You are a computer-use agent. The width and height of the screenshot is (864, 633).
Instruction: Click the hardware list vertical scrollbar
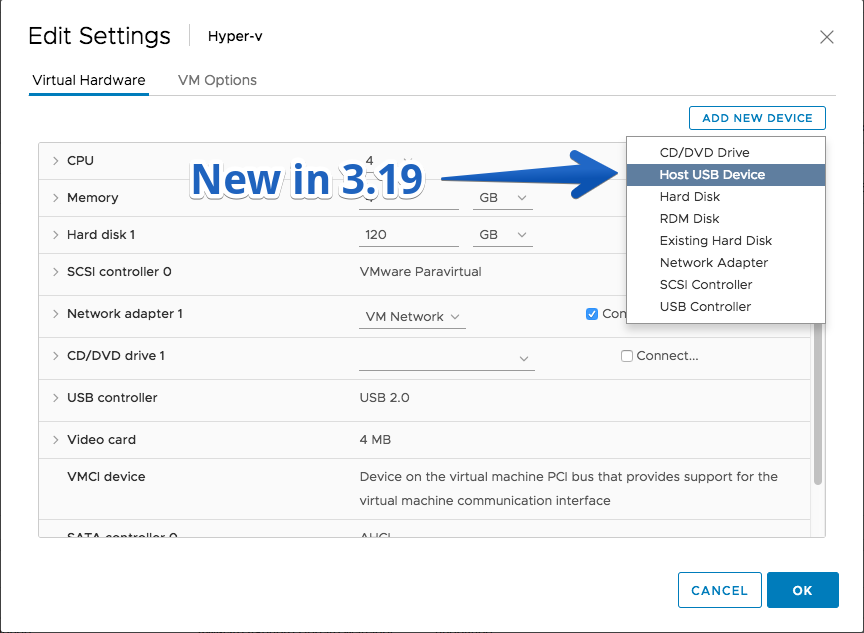[818, 403]
